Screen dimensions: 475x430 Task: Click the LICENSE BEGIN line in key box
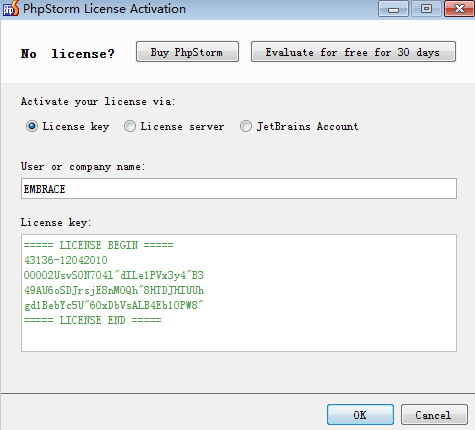[99, 245]
